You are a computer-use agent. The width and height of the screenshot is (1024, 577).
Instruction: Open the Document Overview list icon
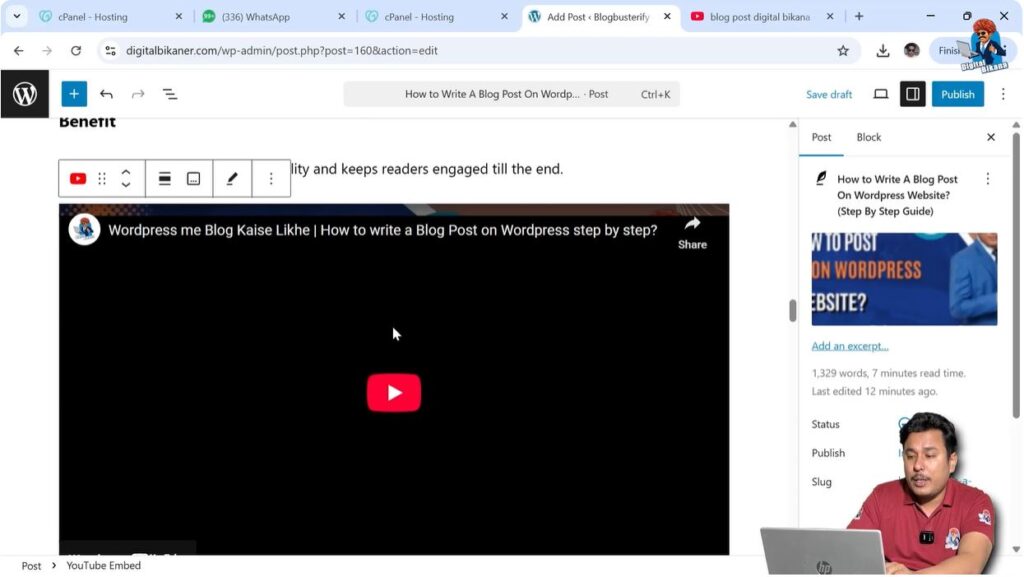click(170, 93)
